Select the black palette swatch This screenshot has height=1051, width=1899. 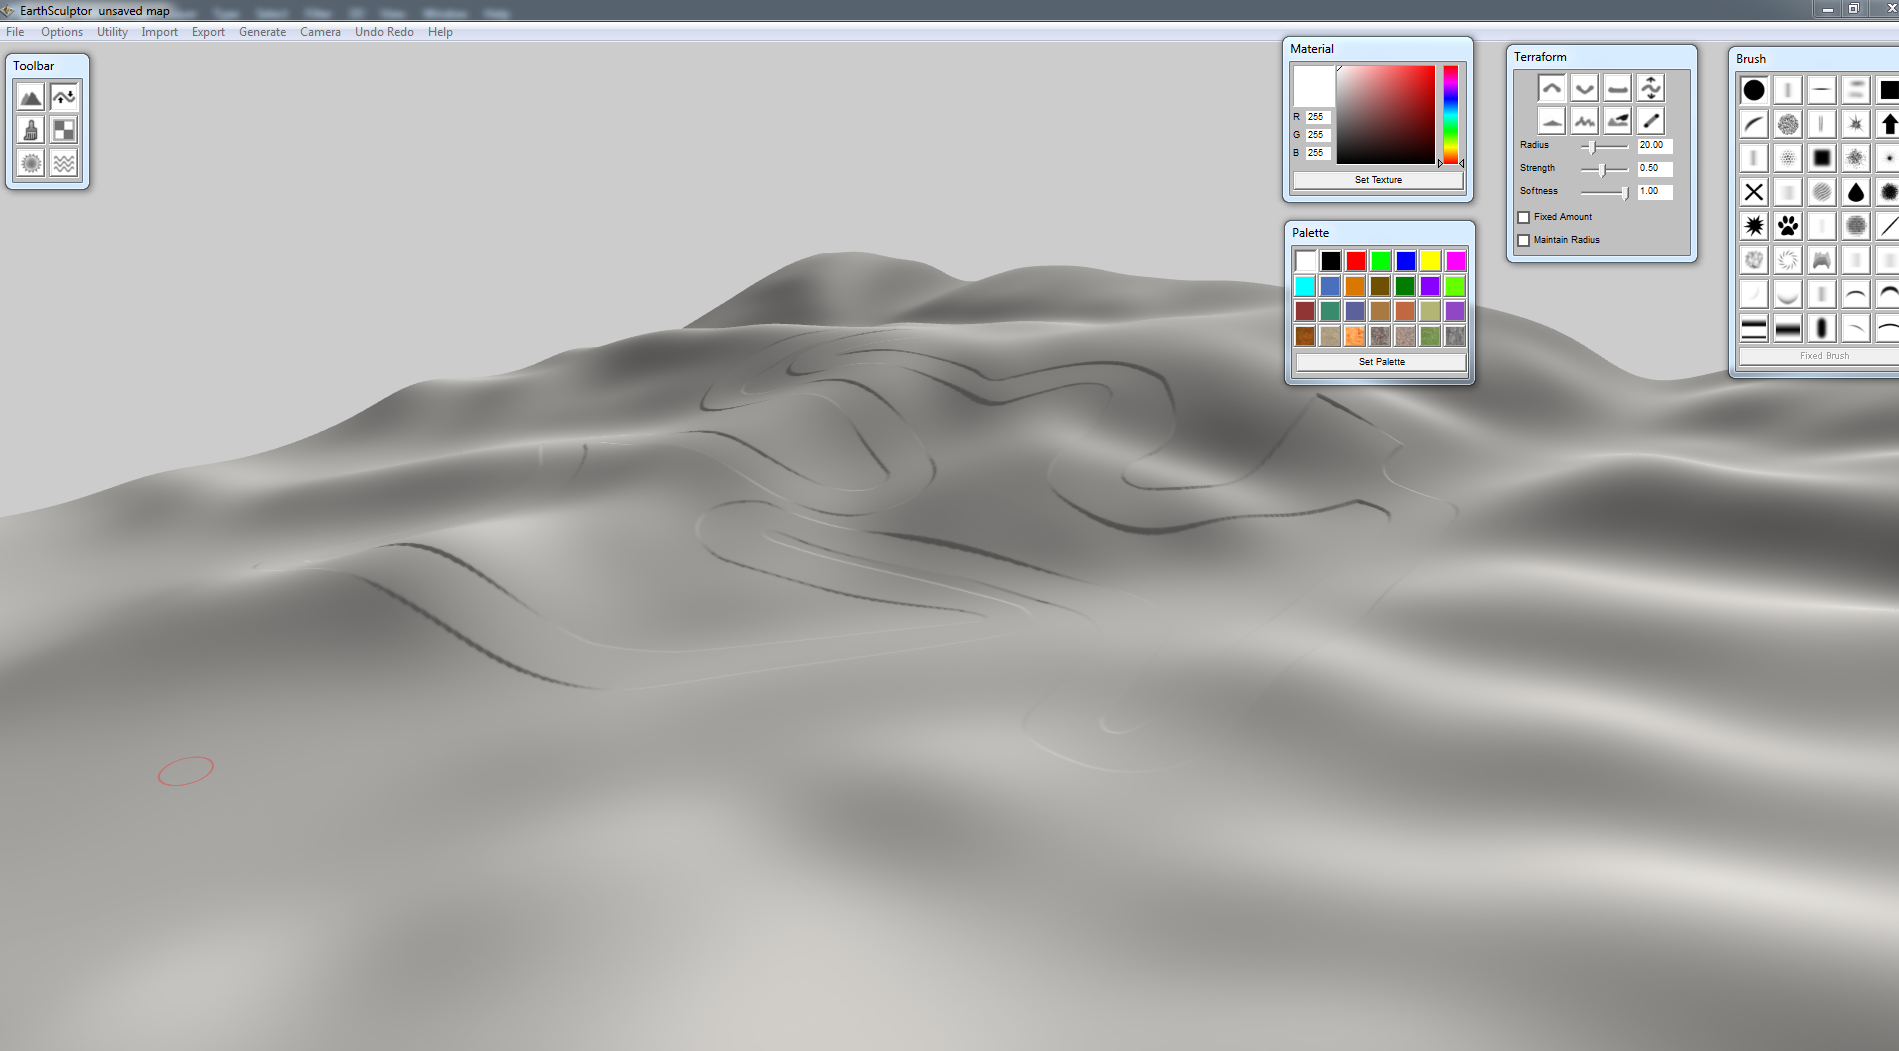coord(1330,261)
